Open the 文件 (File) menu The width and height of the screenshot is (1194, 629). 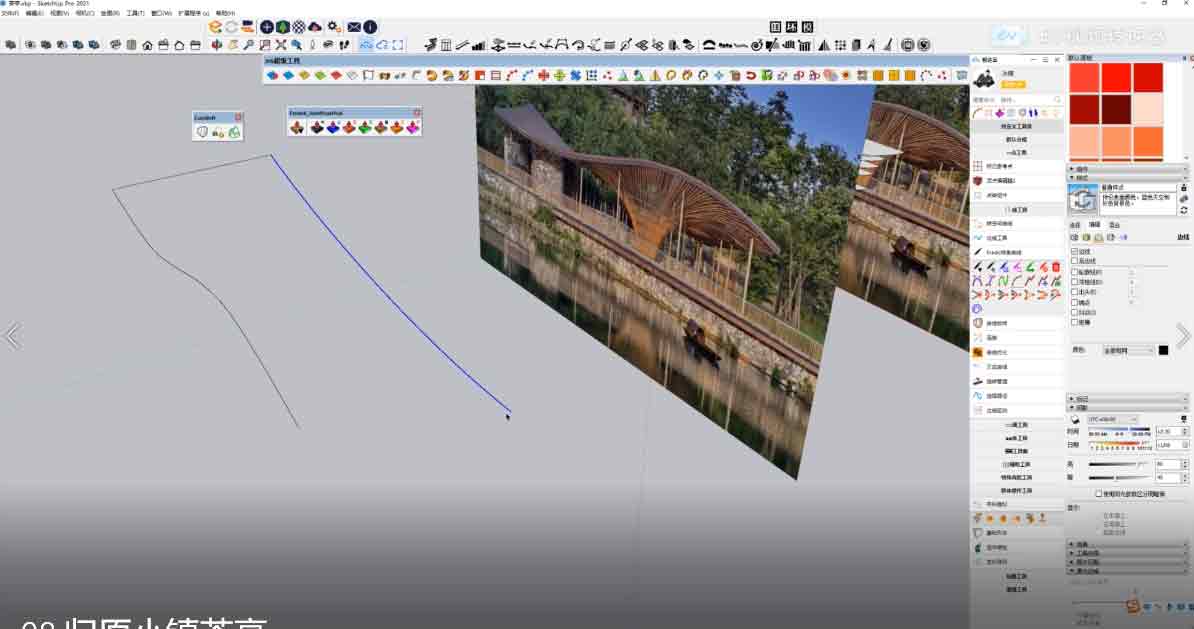click(x=9, y=14)
